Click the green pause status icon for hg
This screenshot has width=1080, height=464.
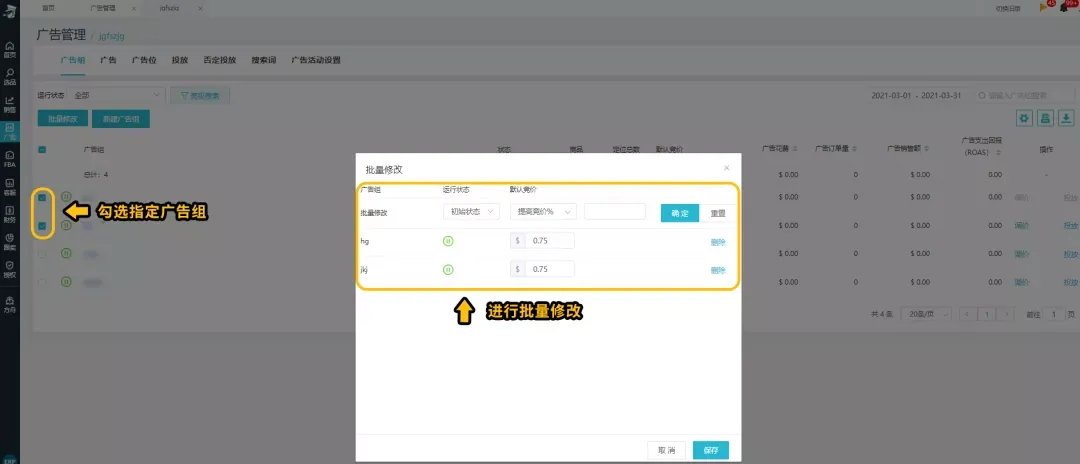click(448, 240)
